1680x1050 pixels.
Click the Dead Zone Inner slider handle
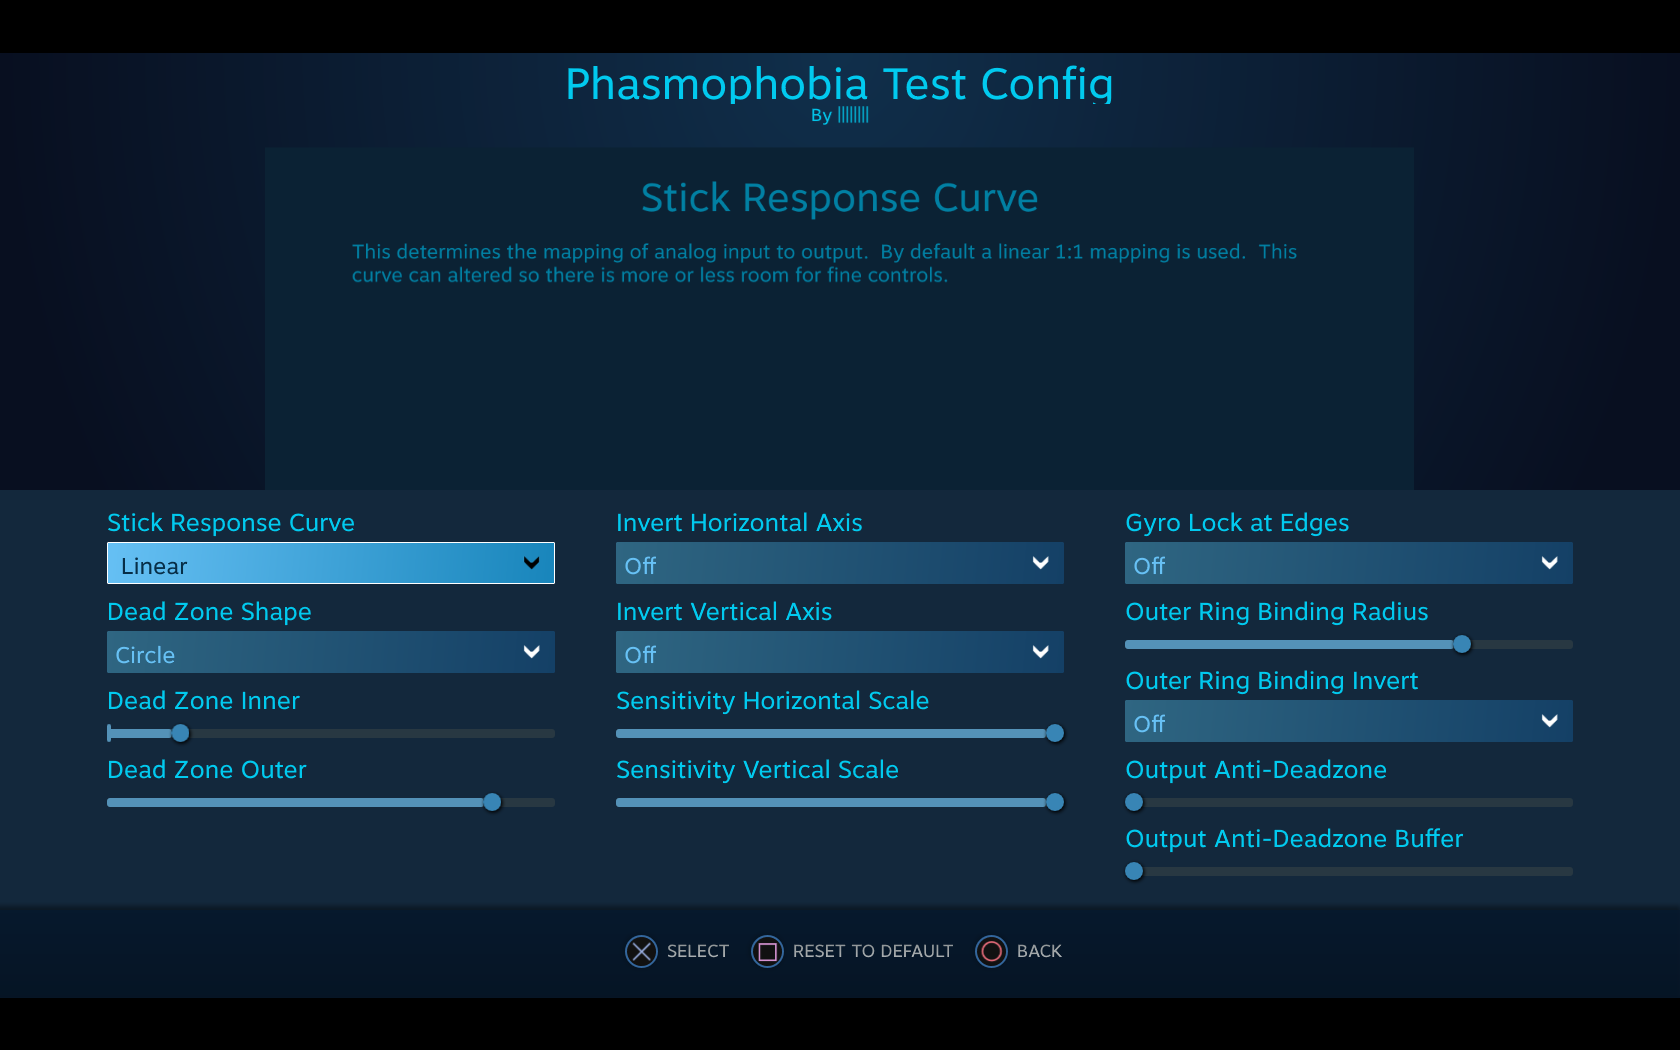180,733
